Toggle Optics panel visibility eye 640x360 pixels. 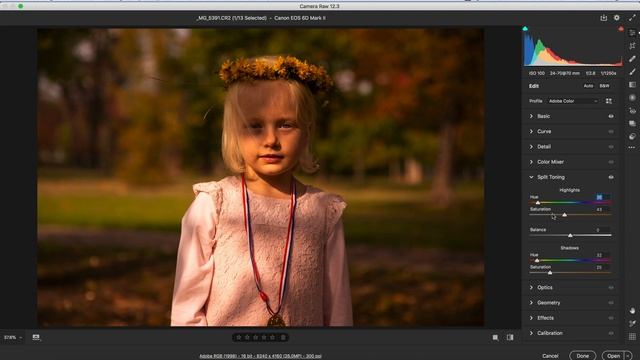coord(611,288)
